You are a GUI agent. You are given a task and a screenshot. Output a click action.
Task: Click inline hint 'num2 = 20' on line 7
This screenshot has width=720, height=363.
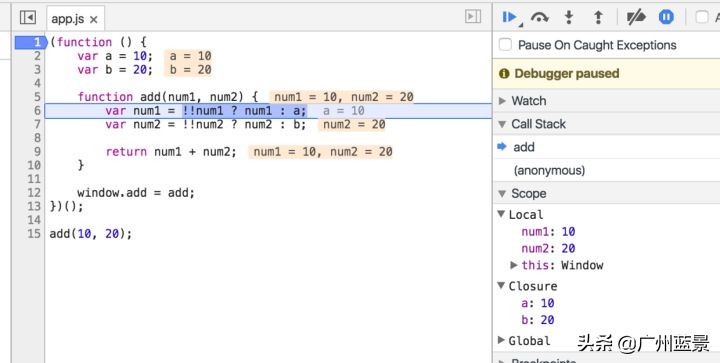point(352,124)
